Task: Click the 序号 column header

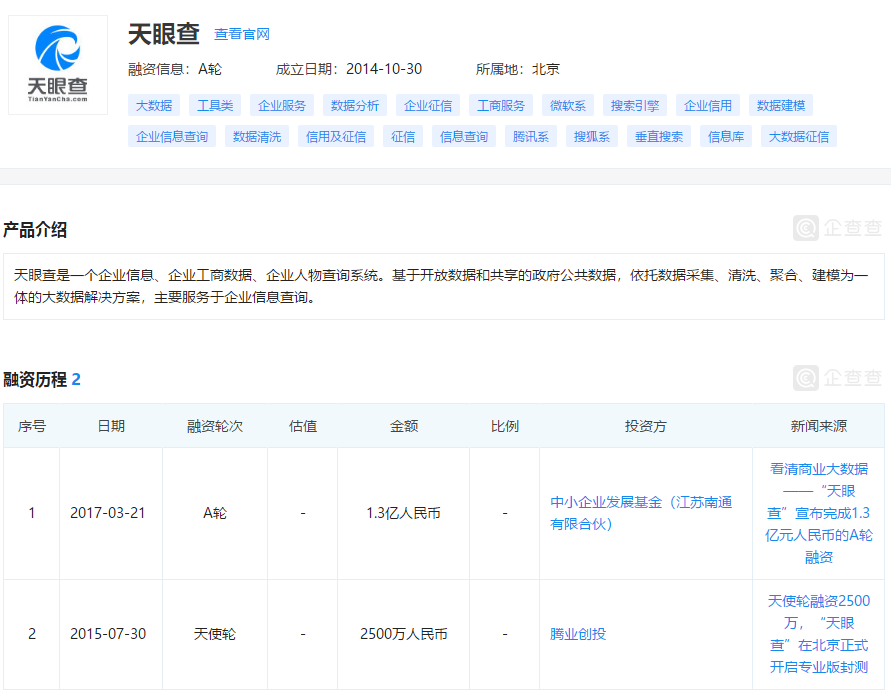Action: coord(32,426)
